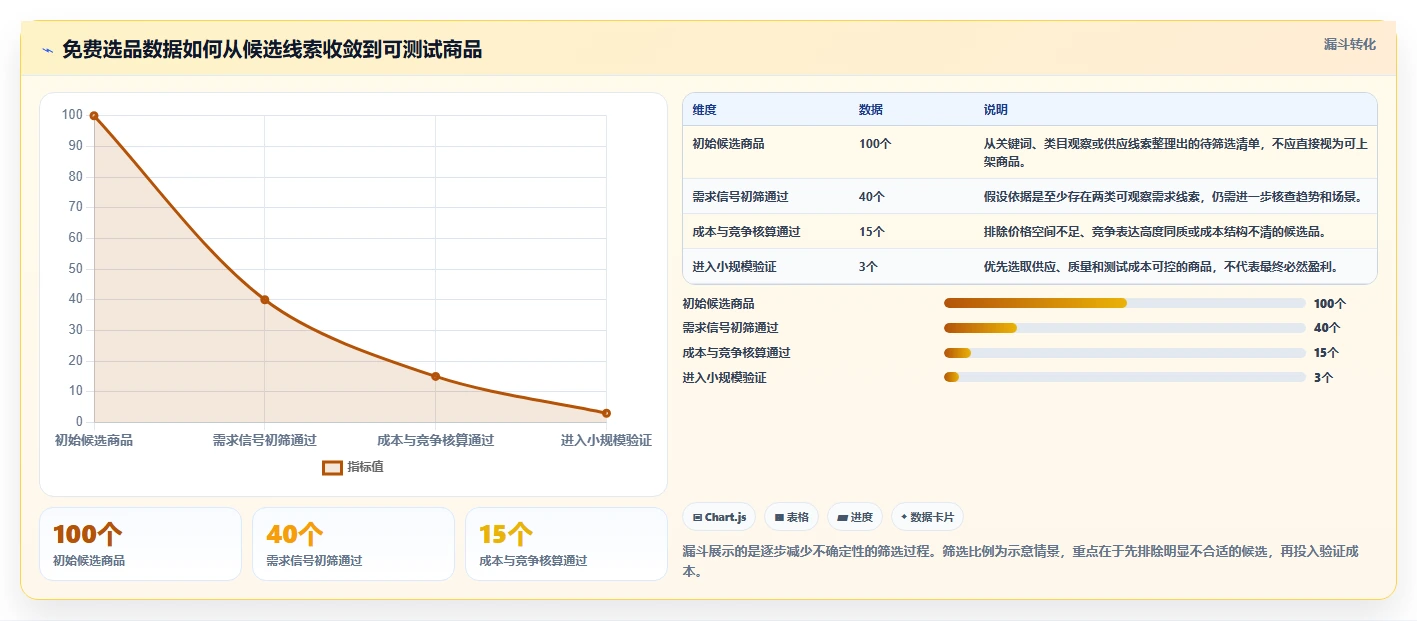Click the 成本与竞争核算通过 x-axis label on the chart
1417x621 pixels.
[435, 440]
